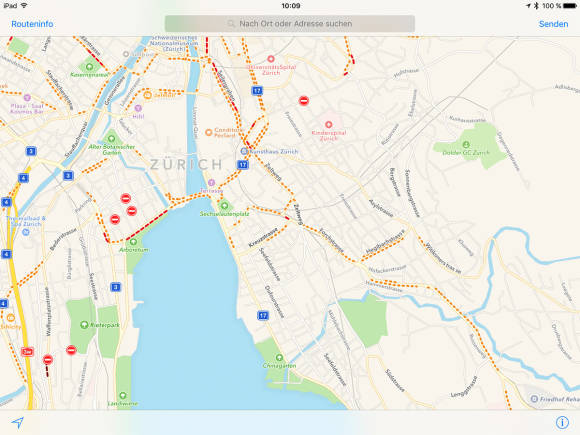Tap the UniversitätsSpital Zürich hospital marker

point(271,59)
